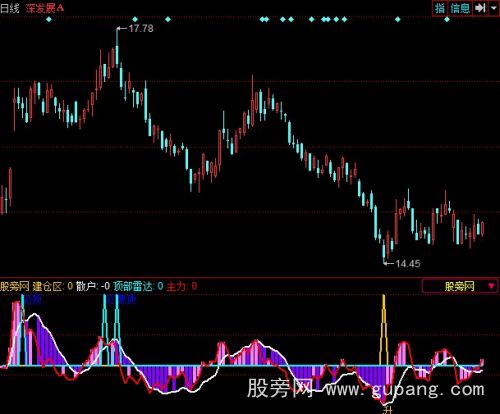Viewport: 500px width, 414px height.
Task: Click the tall yellow 建仓区 signal spike
Action: 384,330
